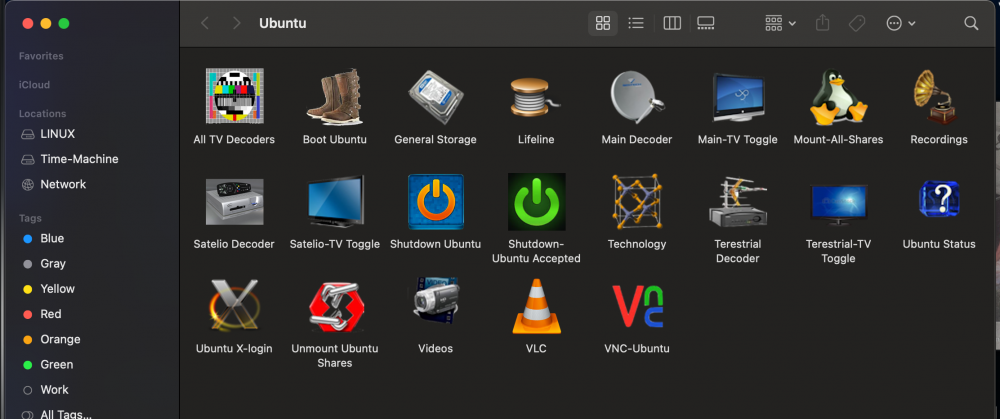Viewport: 1000px width, 419px height.
Task: Open Finder search
Action: point(971,24)
